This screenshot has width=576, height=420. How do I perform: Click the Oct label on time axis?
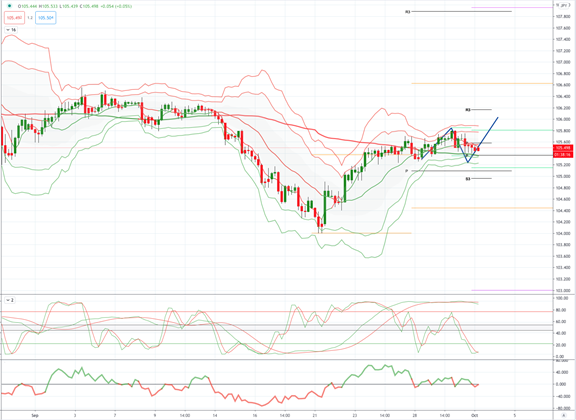pyautogui.click(x=474, y=416)
